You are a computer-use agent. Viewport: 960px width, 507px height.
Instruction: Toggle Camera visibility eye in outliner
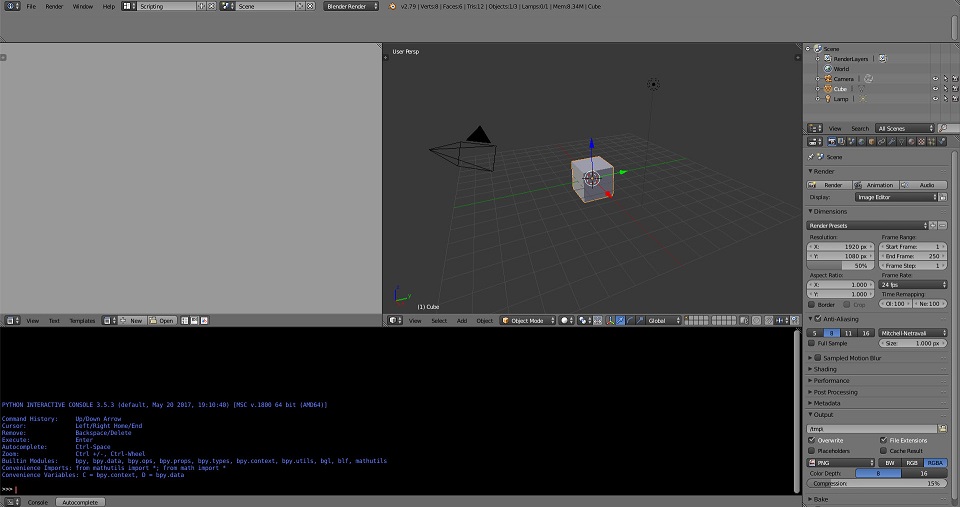pyautogui.click(x=935, y=79)
